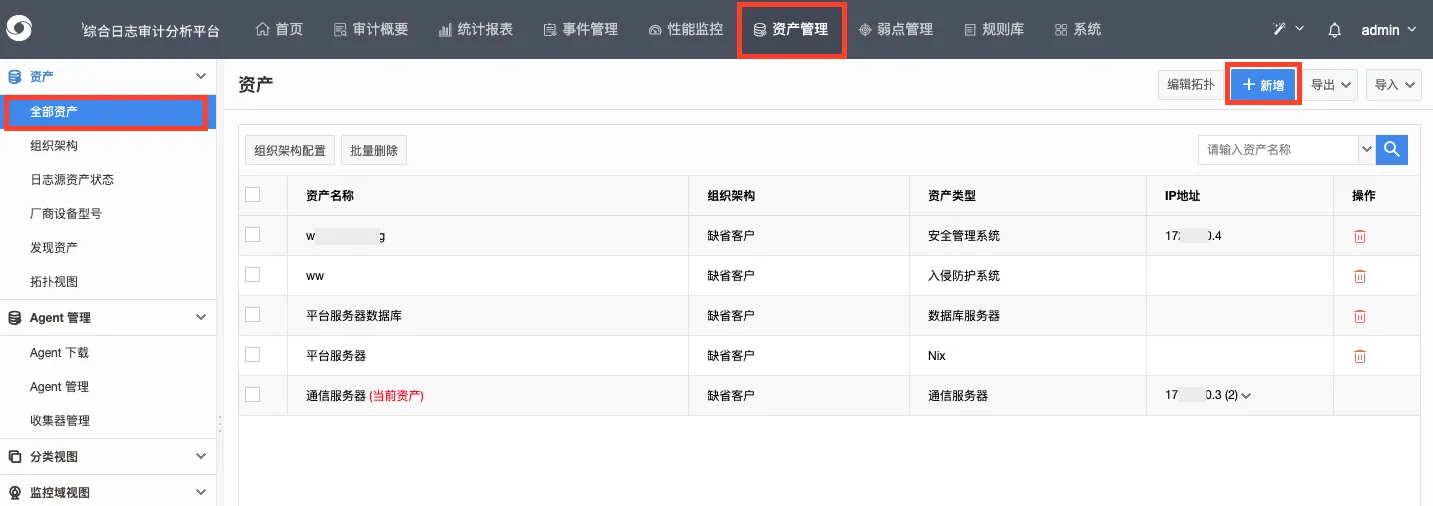Click the 请输入资产名称 search field
The height and width of the screenshot is (506, 1433).
pos(1278,149)
